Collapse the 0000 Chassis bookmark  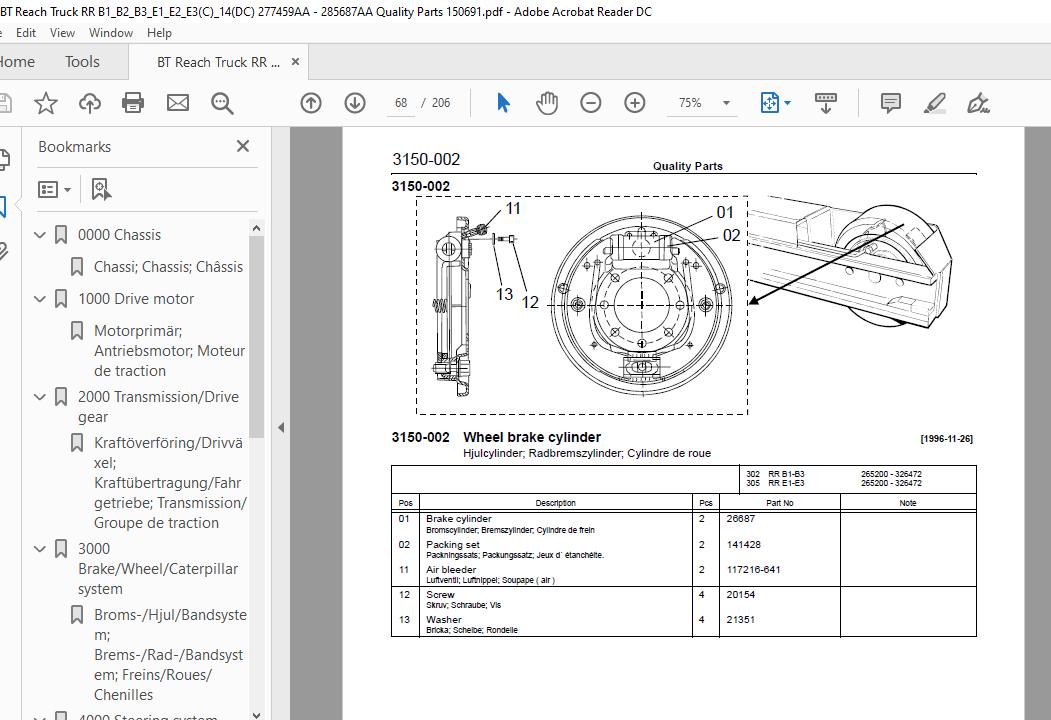click(40, 235)
